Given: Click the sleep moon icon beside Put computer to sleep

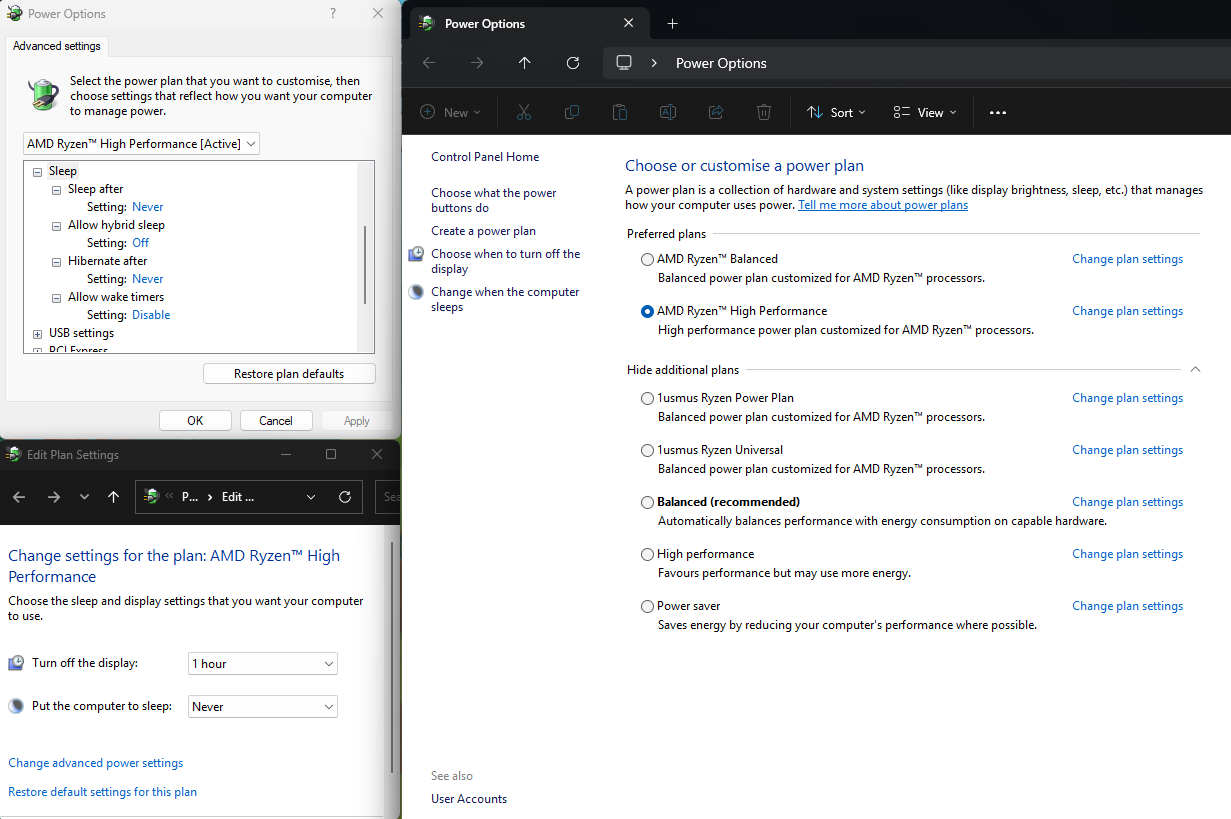Looking at the screenshot, I should coord(16,706).
